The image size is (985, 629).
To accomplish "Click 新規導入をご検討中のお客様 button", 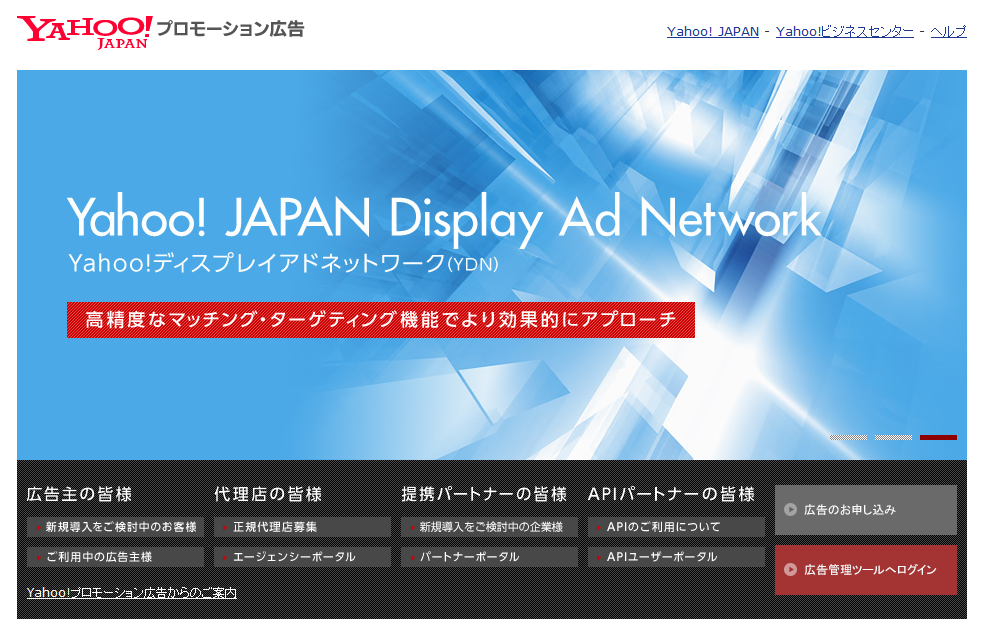I will (x=116, y=527).
